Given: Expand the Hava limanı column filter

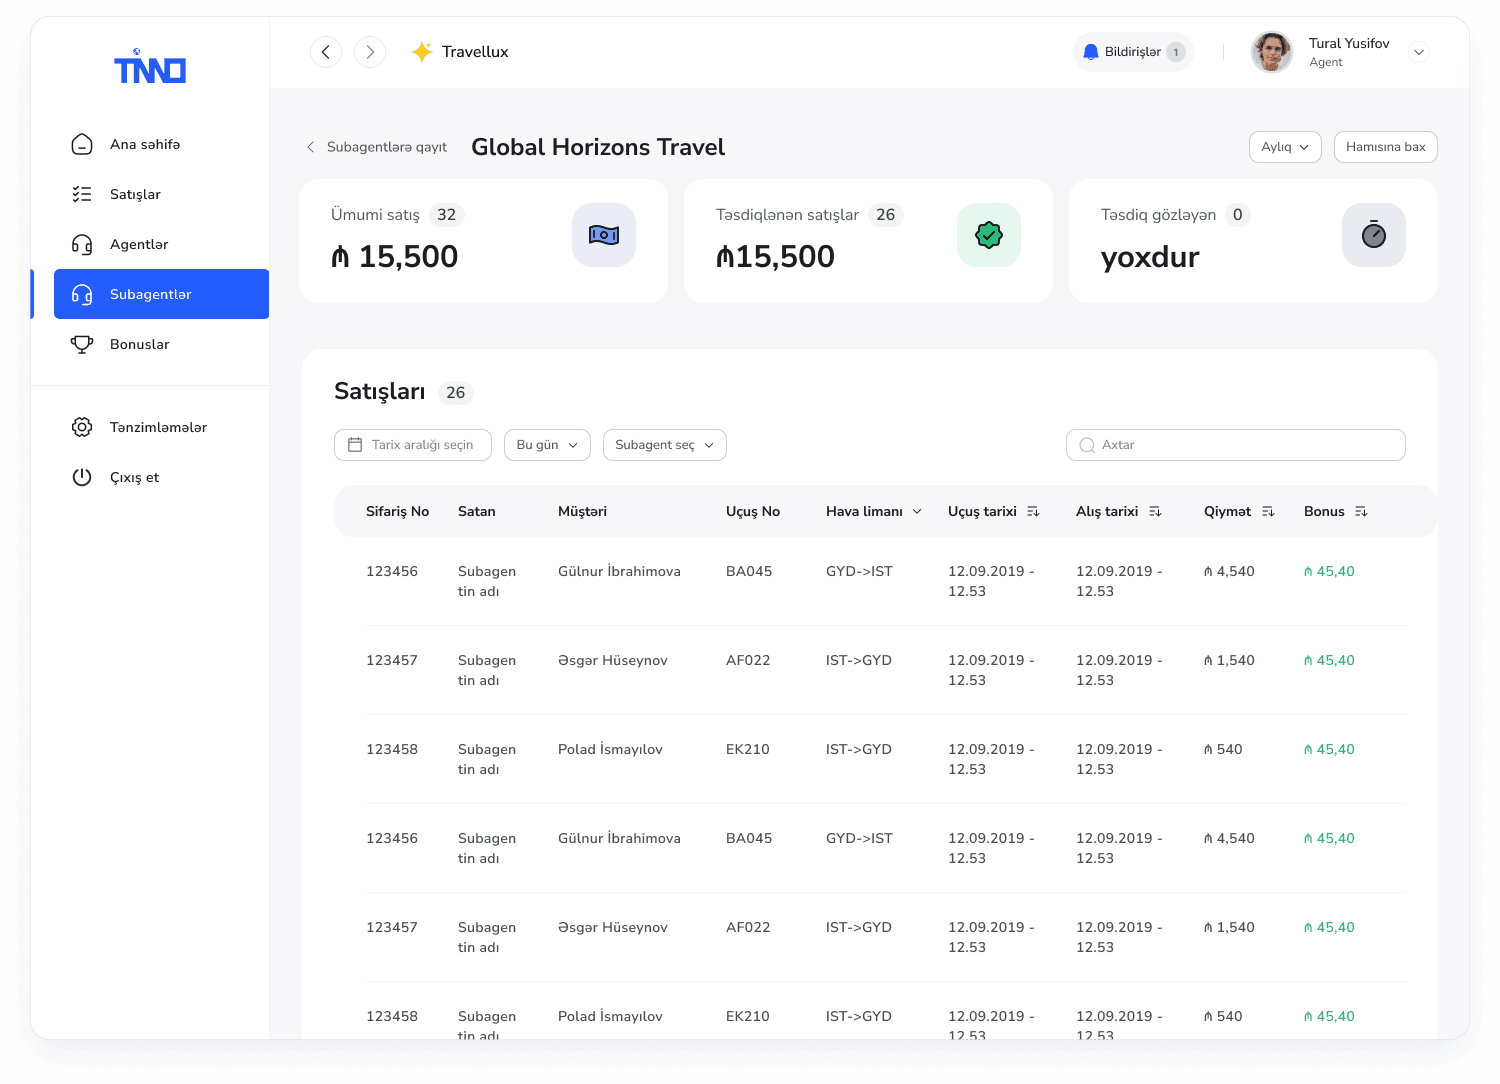Looking at the screenshot, I should (x=917, y=511).
